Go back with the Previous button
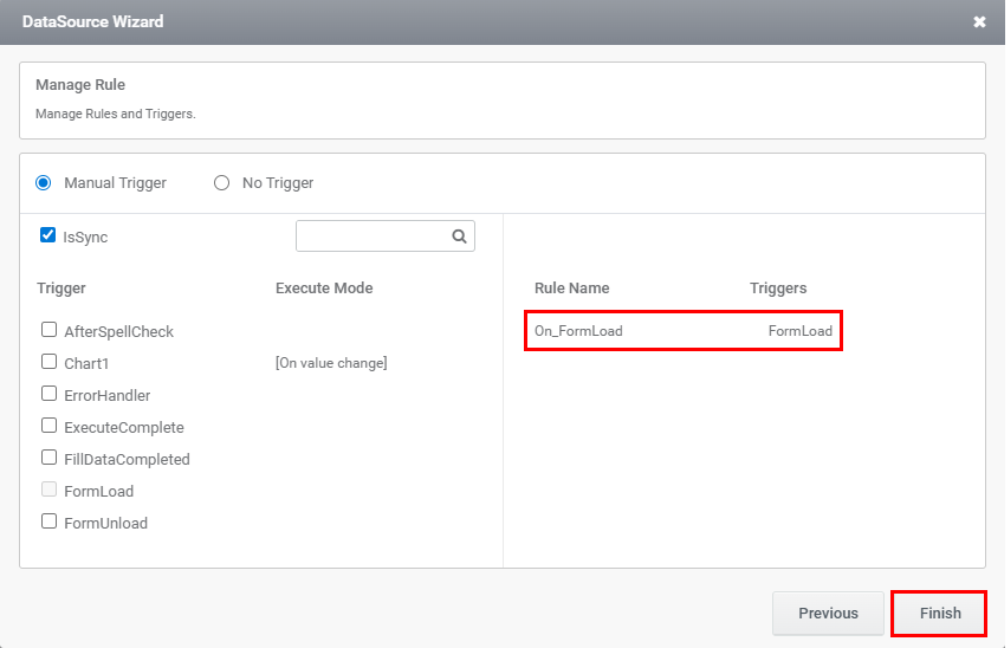This screenshot has width=1008, height=648. 828,613
